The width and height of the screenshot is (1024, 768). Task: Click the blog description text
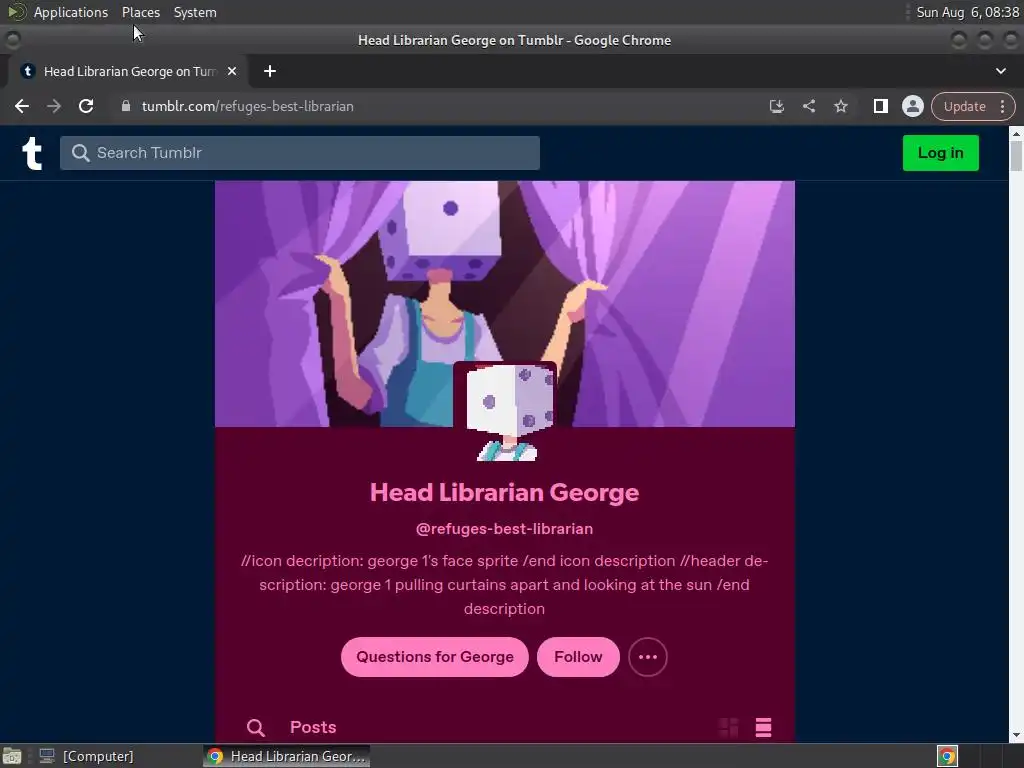(x=504, y=584)
